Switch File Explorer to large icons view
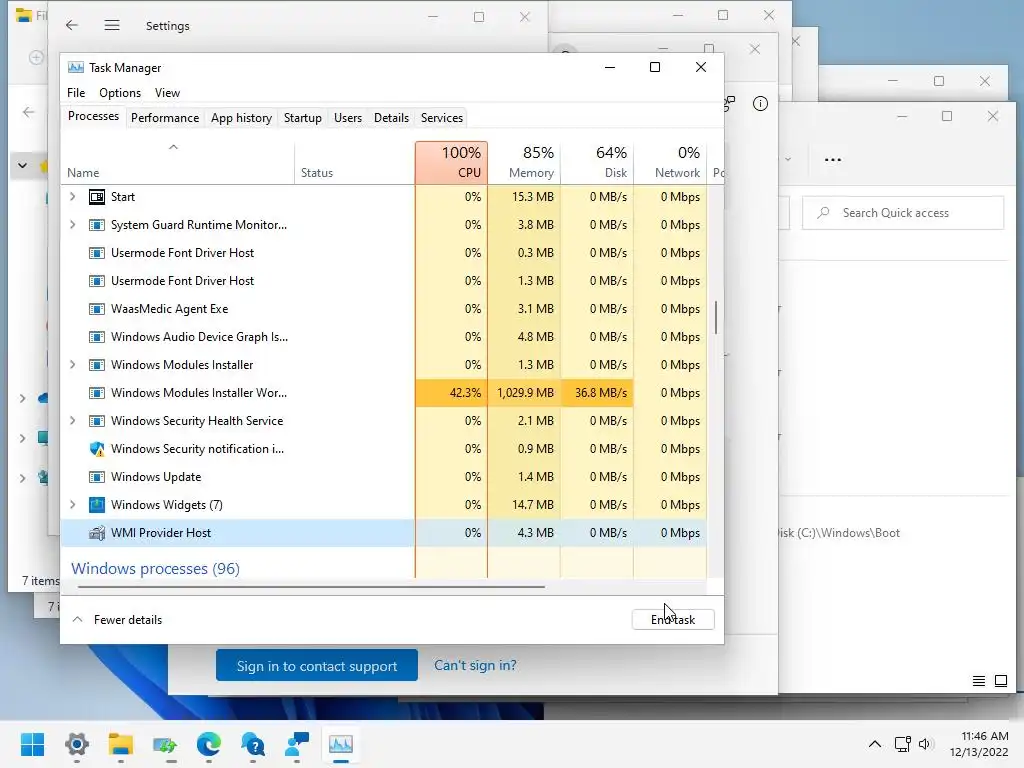This screenshot has height=768, width=1024. click(1000, 681)
